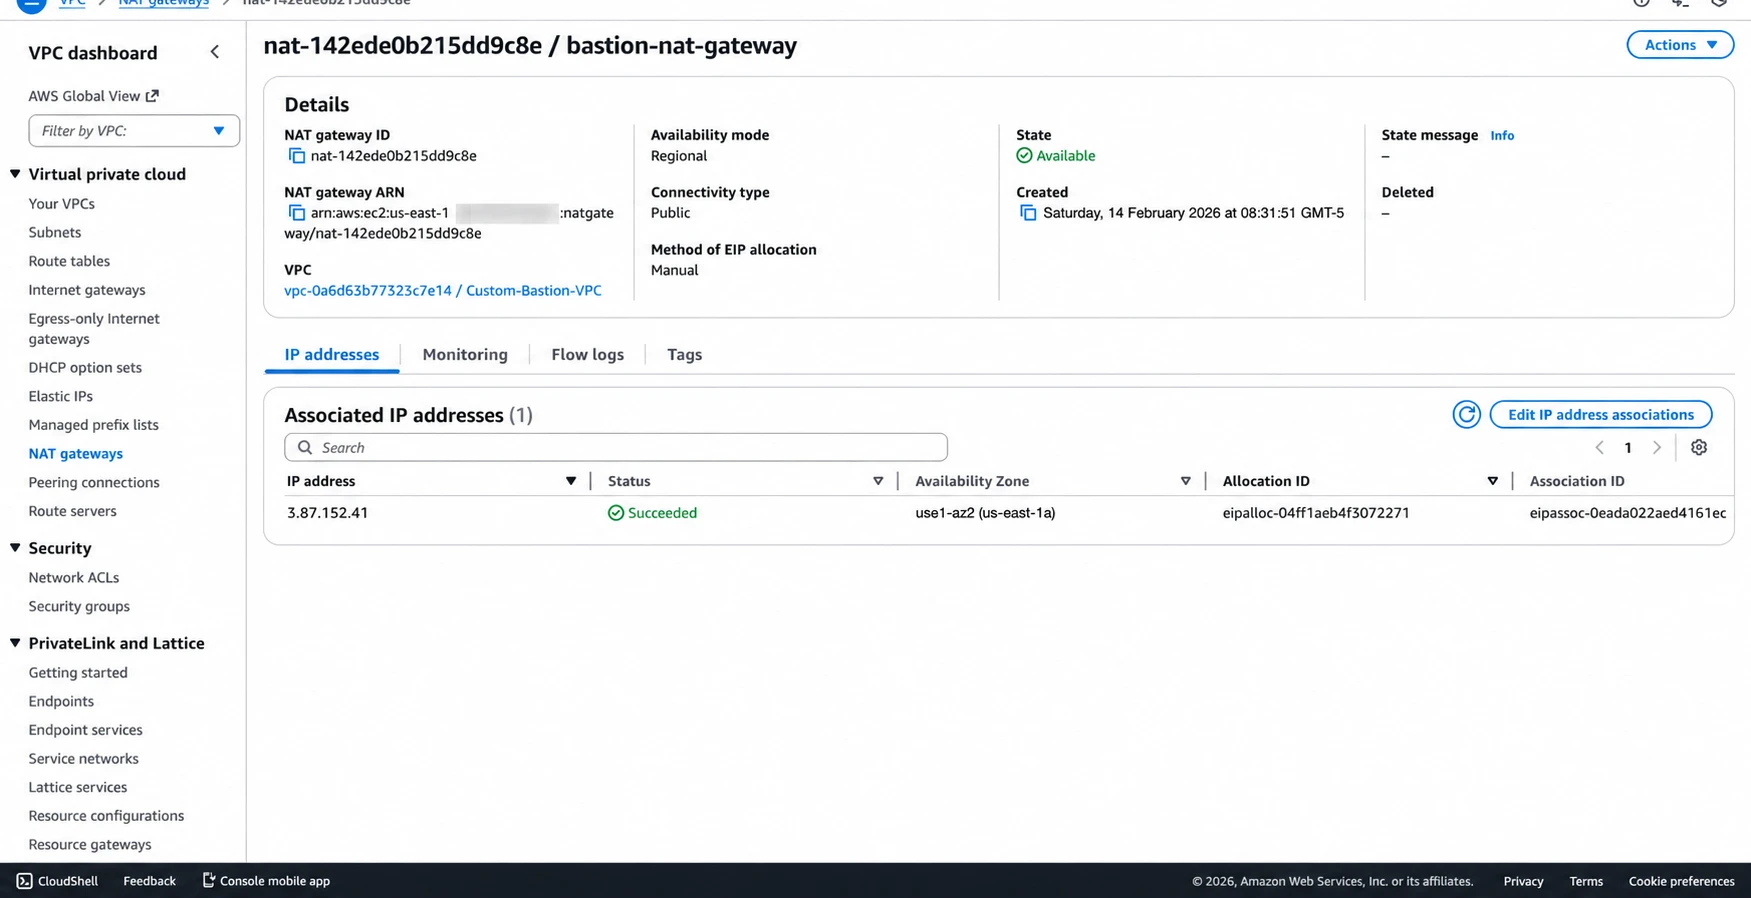Go to Subnets page
Viewport: 1751px width, 898px height.
point(55,232)
